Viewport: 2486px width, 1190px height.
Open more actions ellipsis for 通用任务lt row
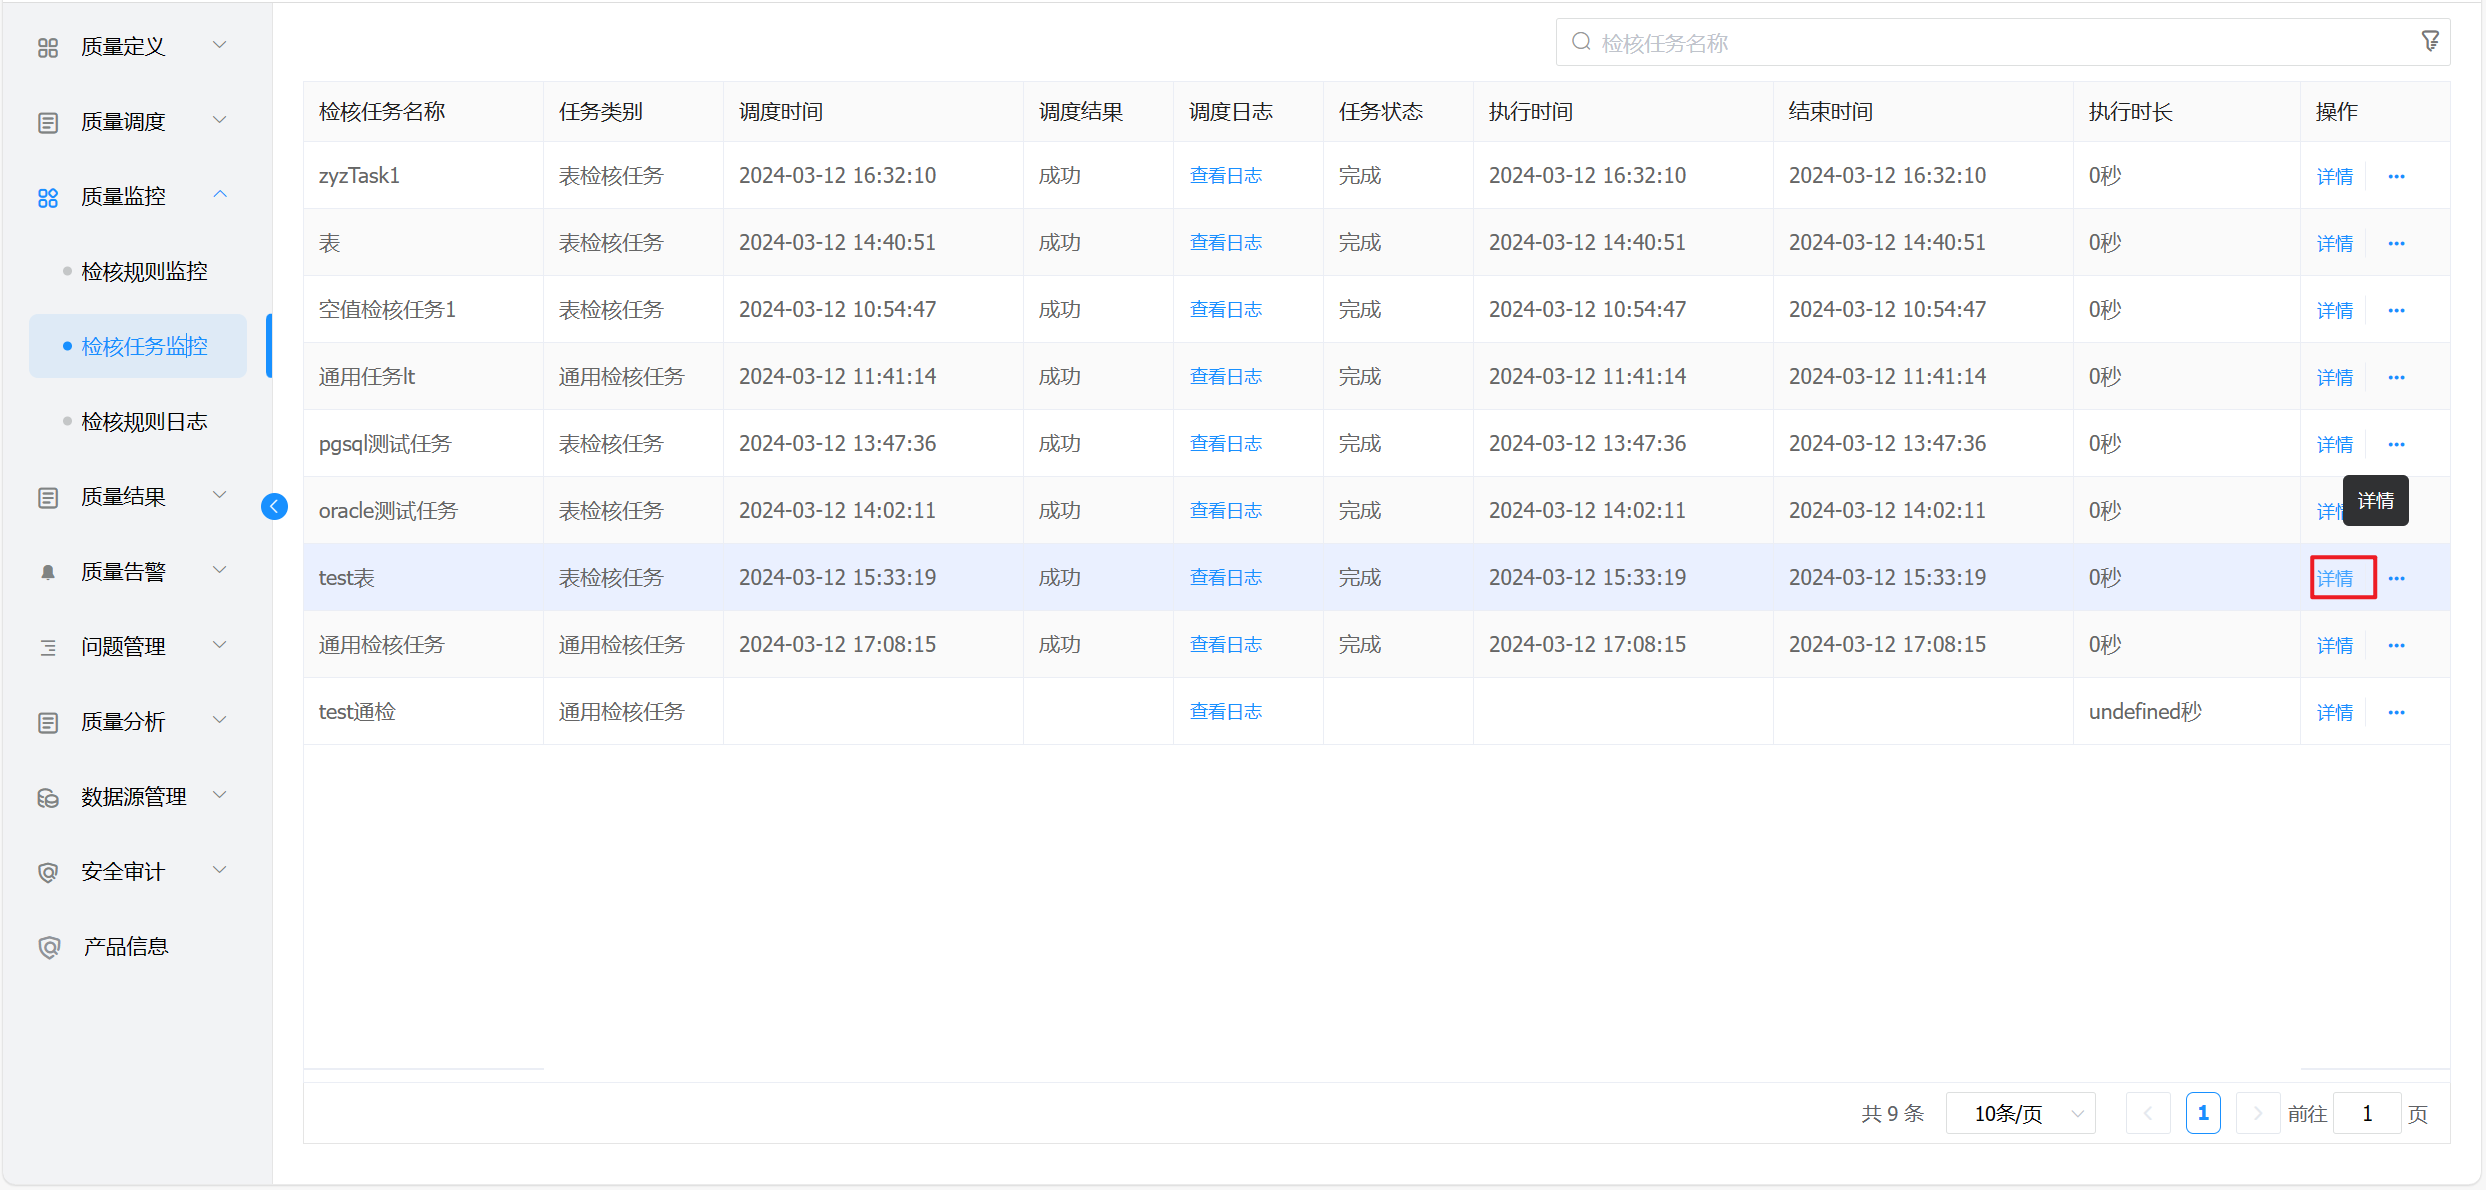2396,377
